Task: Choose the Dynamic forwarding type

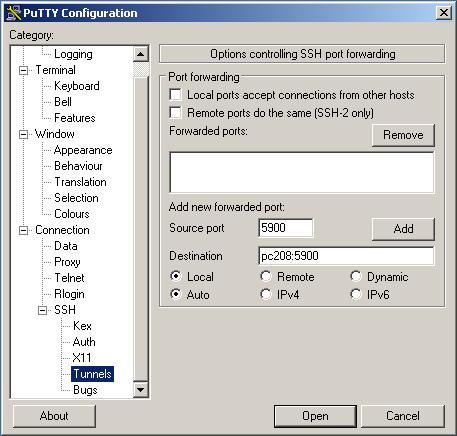Action: 356,276
